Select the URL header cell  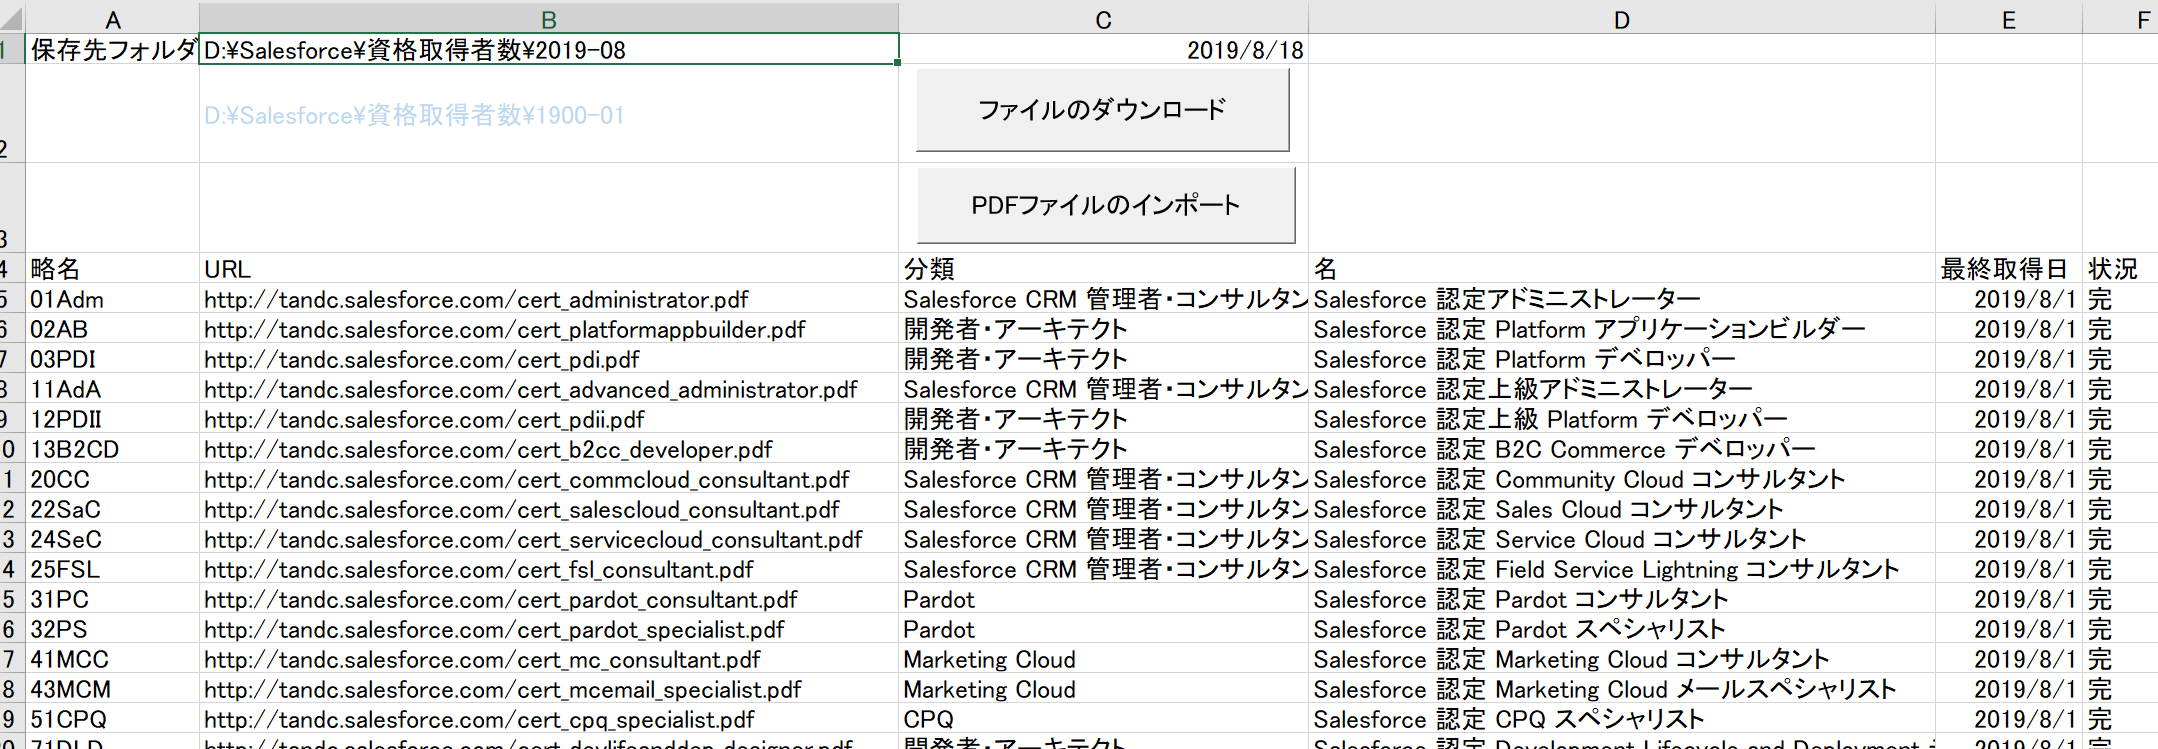549,268
